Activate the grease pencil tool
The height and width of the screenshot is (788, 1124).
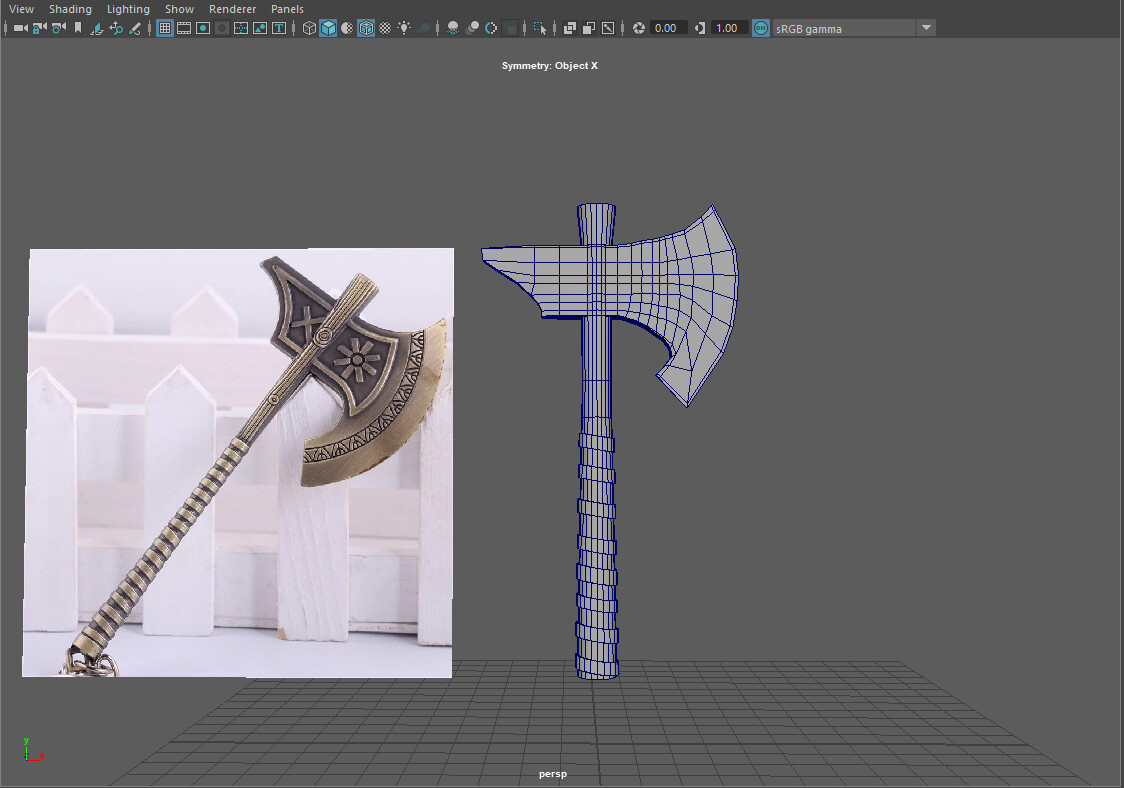[x=135, y=28]
